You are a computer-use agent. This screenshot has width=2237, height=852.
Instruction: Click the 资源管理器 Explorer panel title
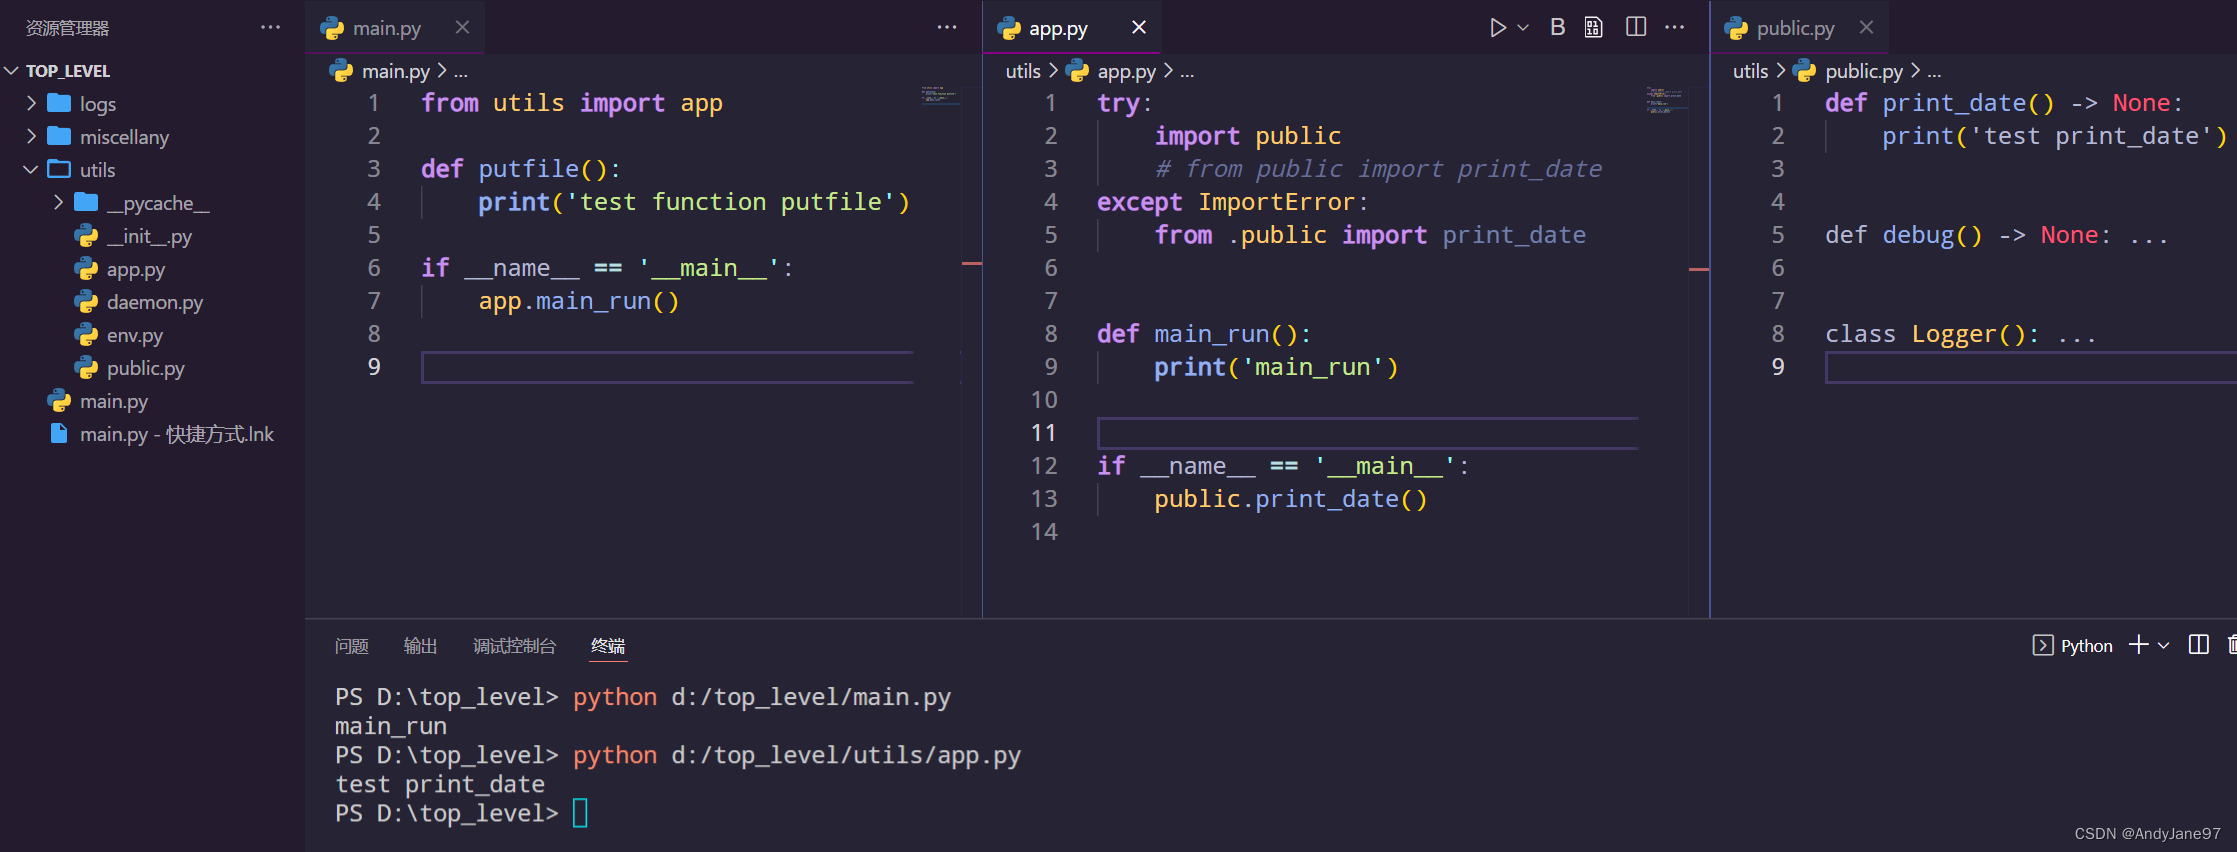tap(67, 28)
